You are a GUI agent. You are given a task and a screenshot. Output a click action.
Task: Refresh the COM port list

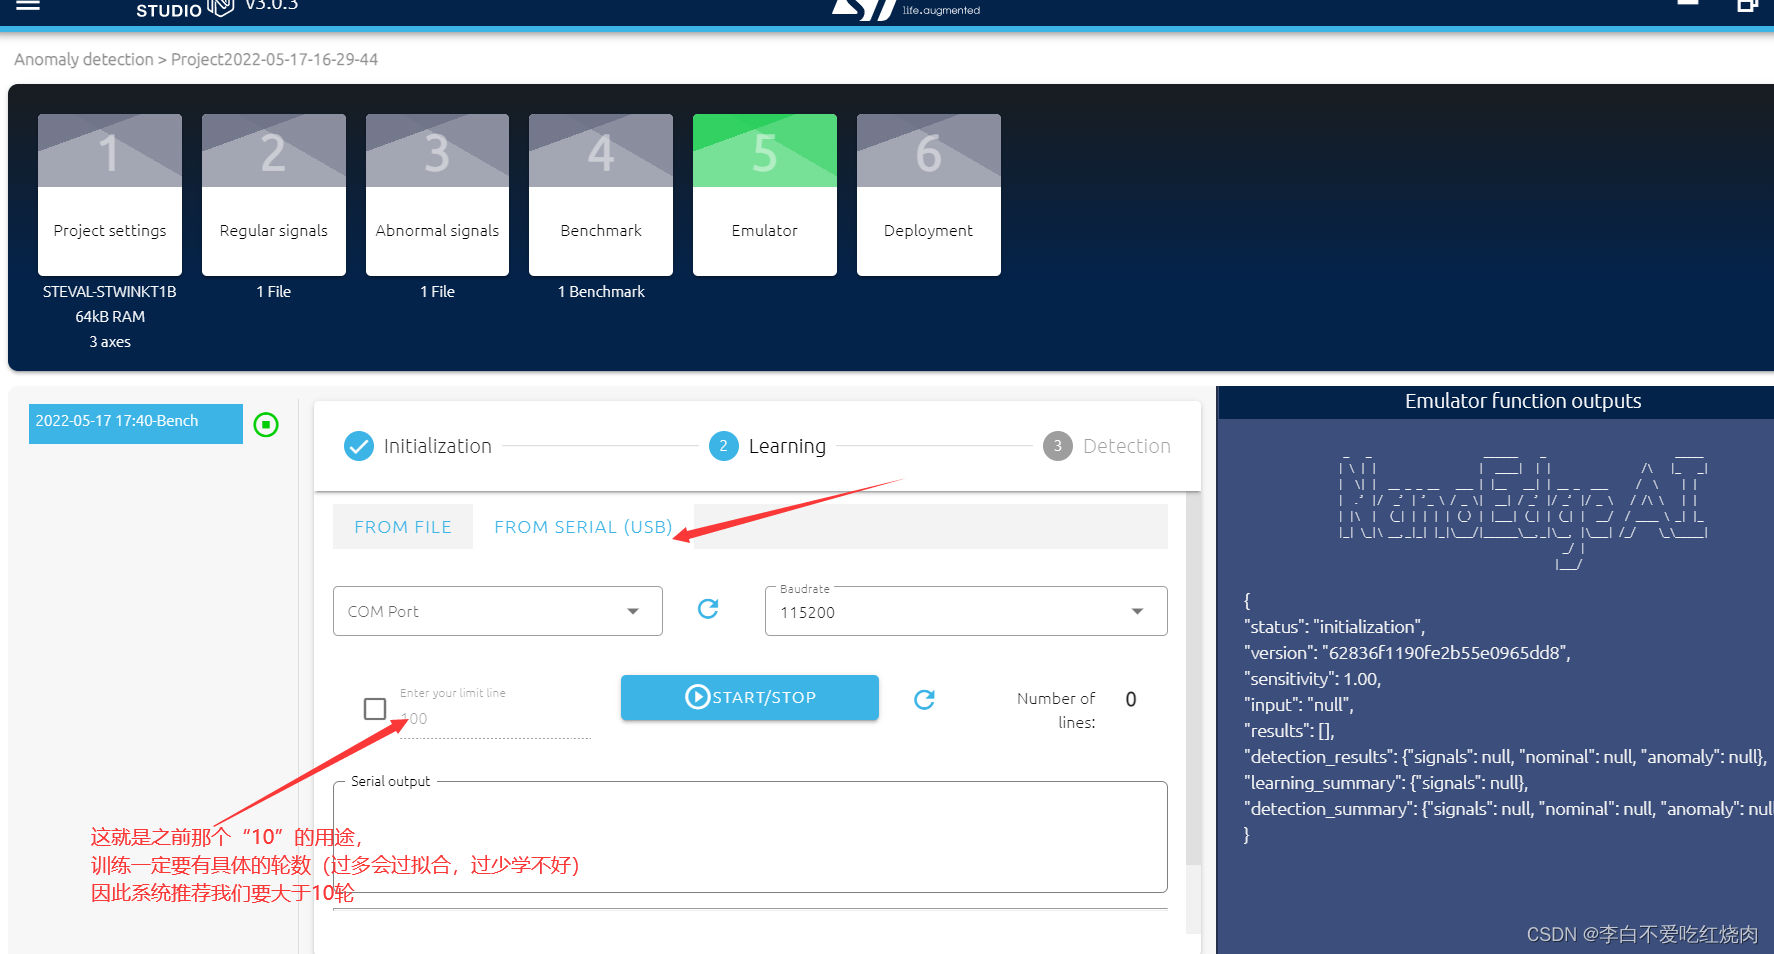point(708,609)
